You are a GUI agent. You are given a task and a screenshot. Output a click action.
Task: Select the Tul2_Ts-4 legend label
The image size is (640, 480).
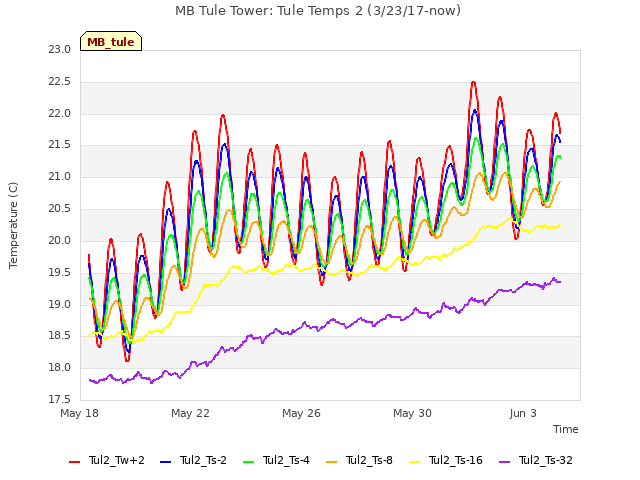(287, 460)
